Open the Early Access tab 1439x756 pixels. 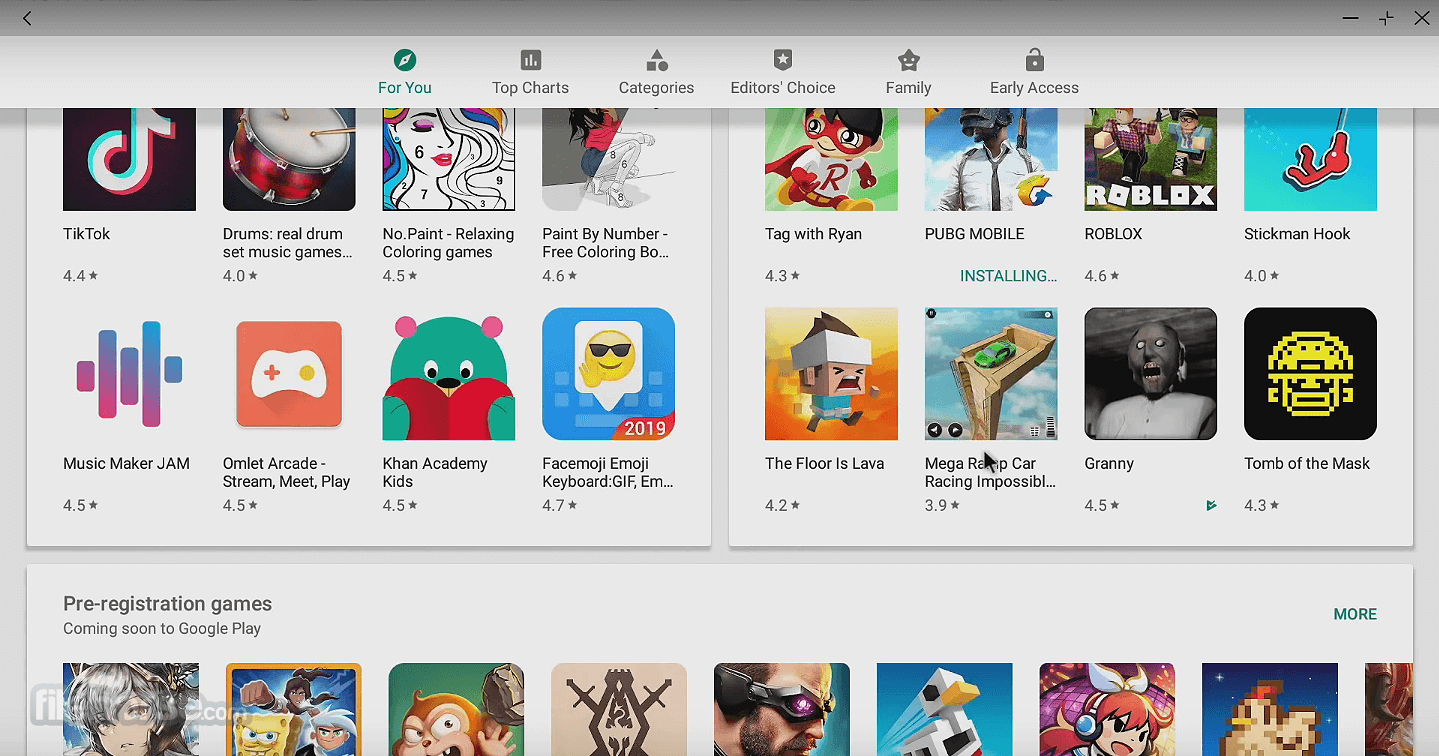[1034, 73]
